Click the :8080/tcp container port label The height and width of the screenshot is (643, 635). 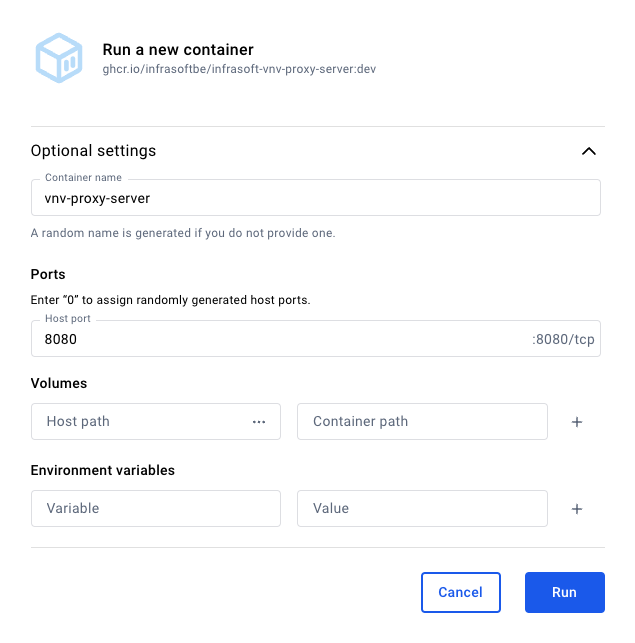[x=563, y=340]
